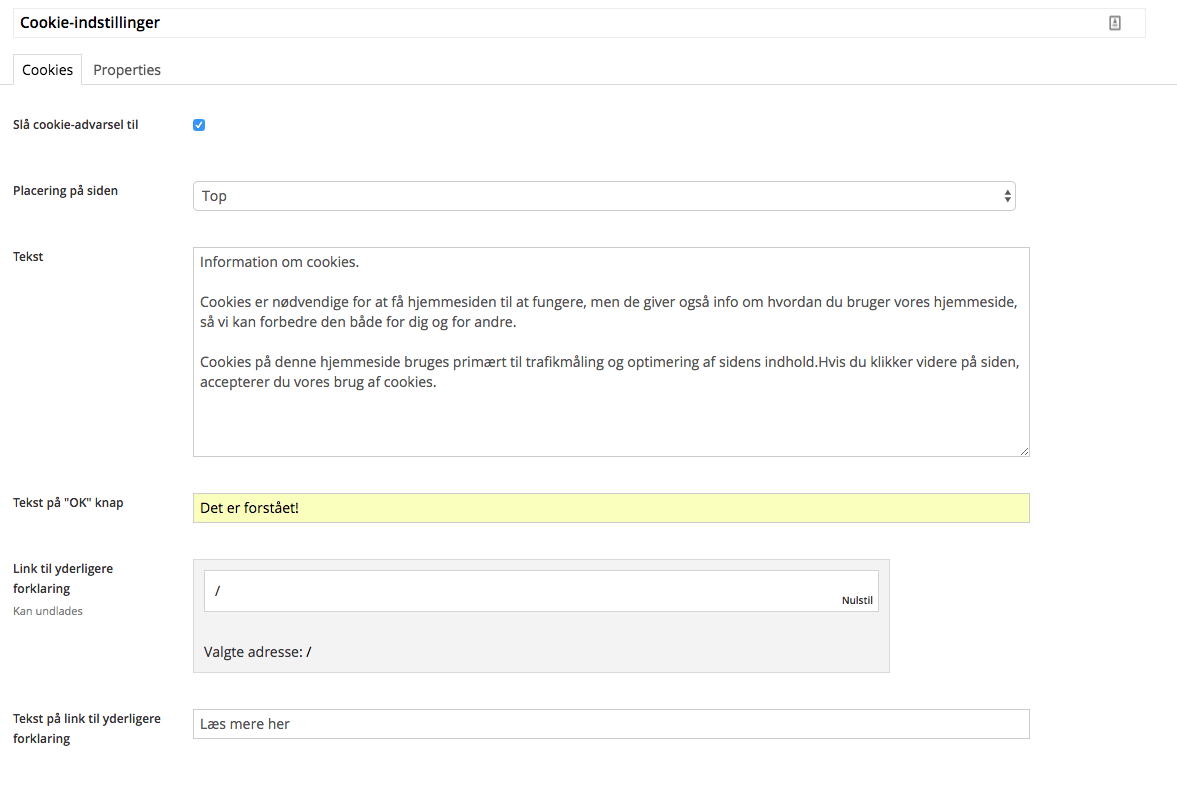Click the "Kan undlades" hint text
This screenshot has height=794, width=1177.
point(48,611)
